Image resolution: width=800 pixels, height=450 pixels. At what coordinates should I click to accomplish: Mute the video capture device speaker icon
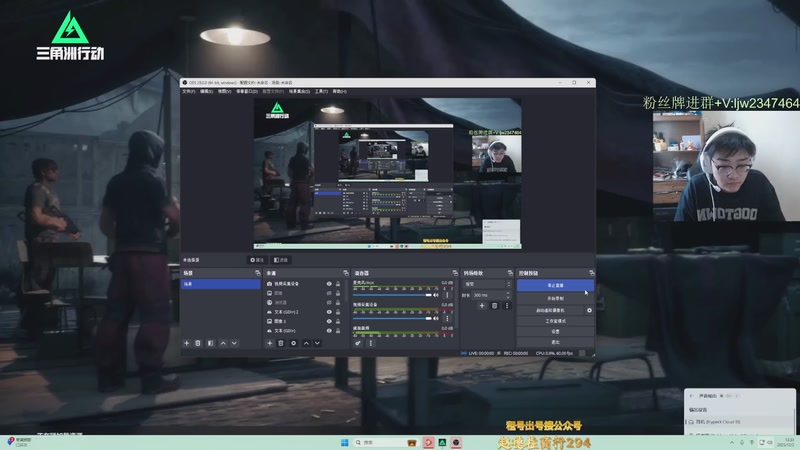(x=436, y=318)
